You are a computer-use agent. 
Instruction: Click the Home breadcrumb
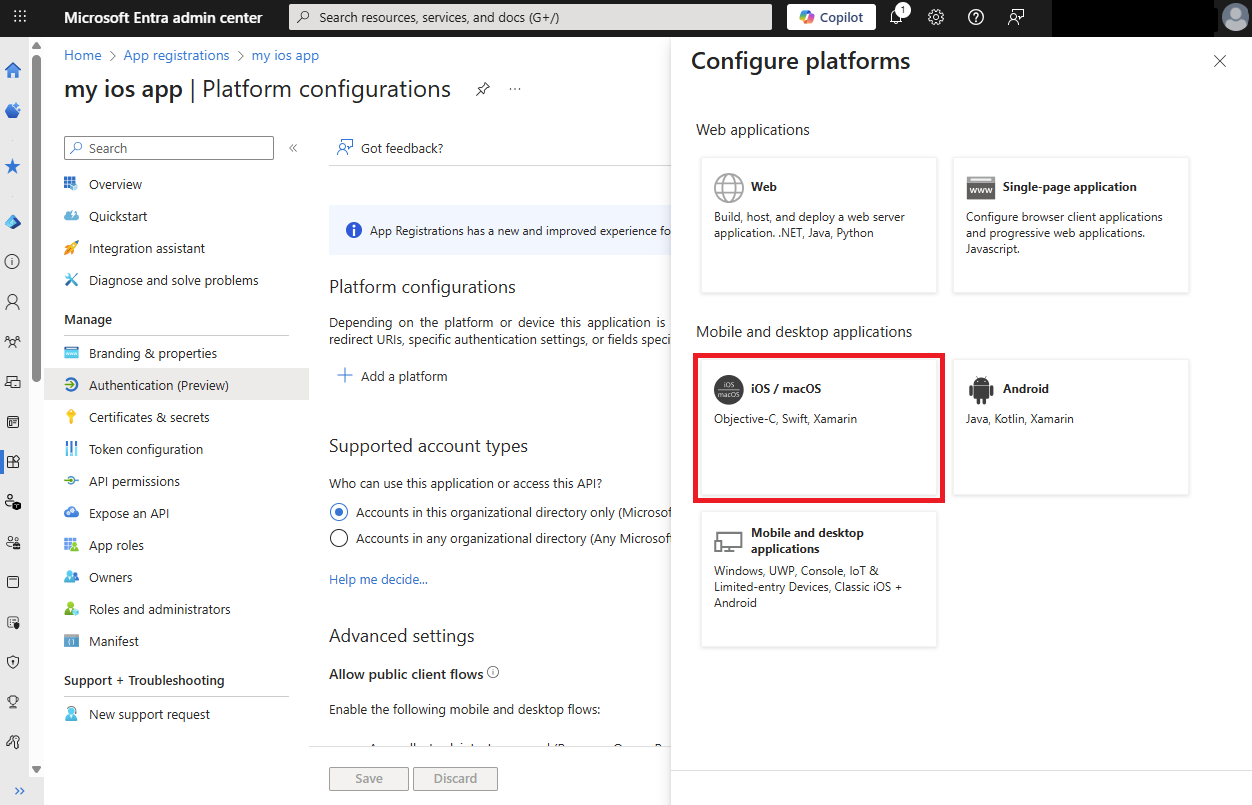click(83, 55)
